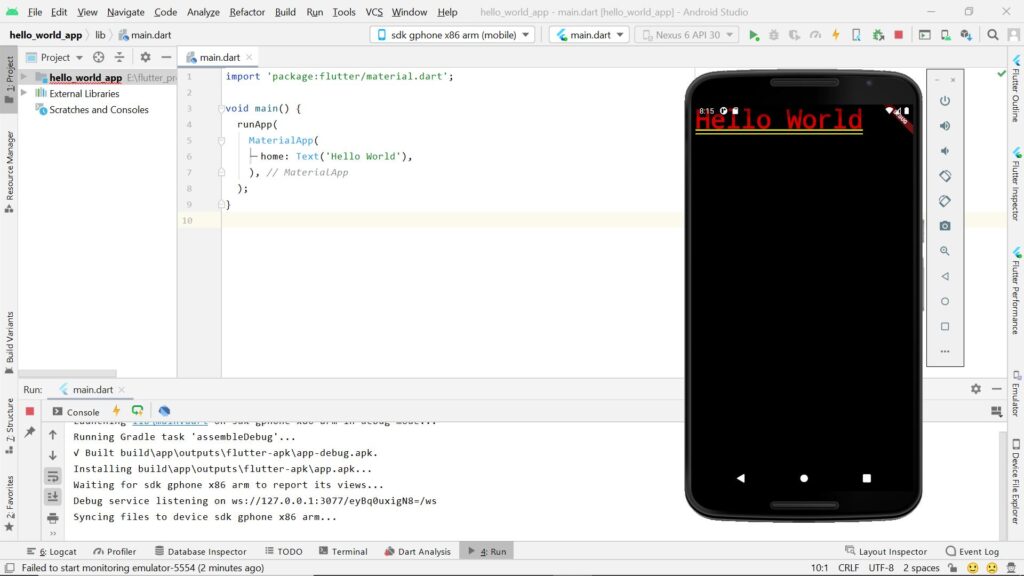This screenshot has height=576, width=1024.
Task: Expand External Libraries node
Action: pyautogui.click(x=24, y=93)
